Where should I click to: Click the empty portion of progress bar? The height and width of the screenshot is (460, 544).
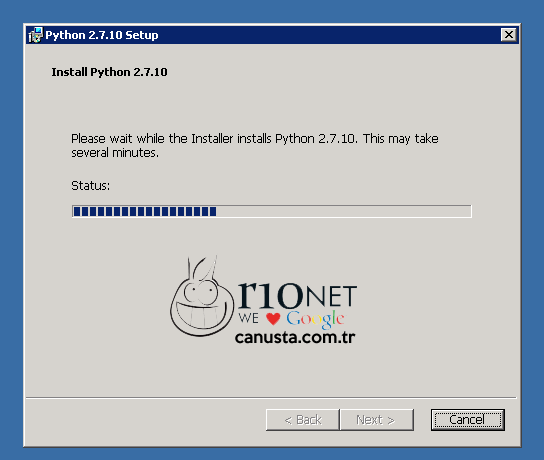click(343, 211)
